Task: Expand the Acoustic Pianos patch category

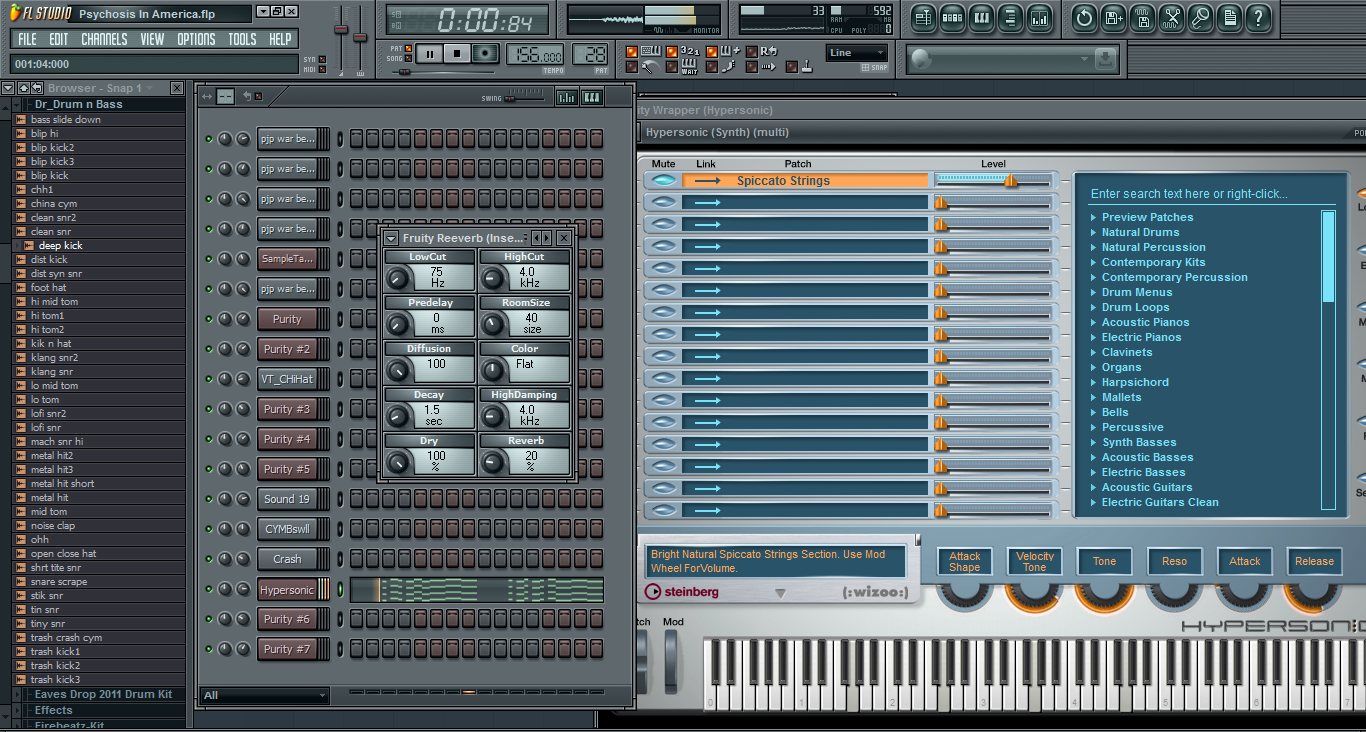Action: [x=1145, y=322]
